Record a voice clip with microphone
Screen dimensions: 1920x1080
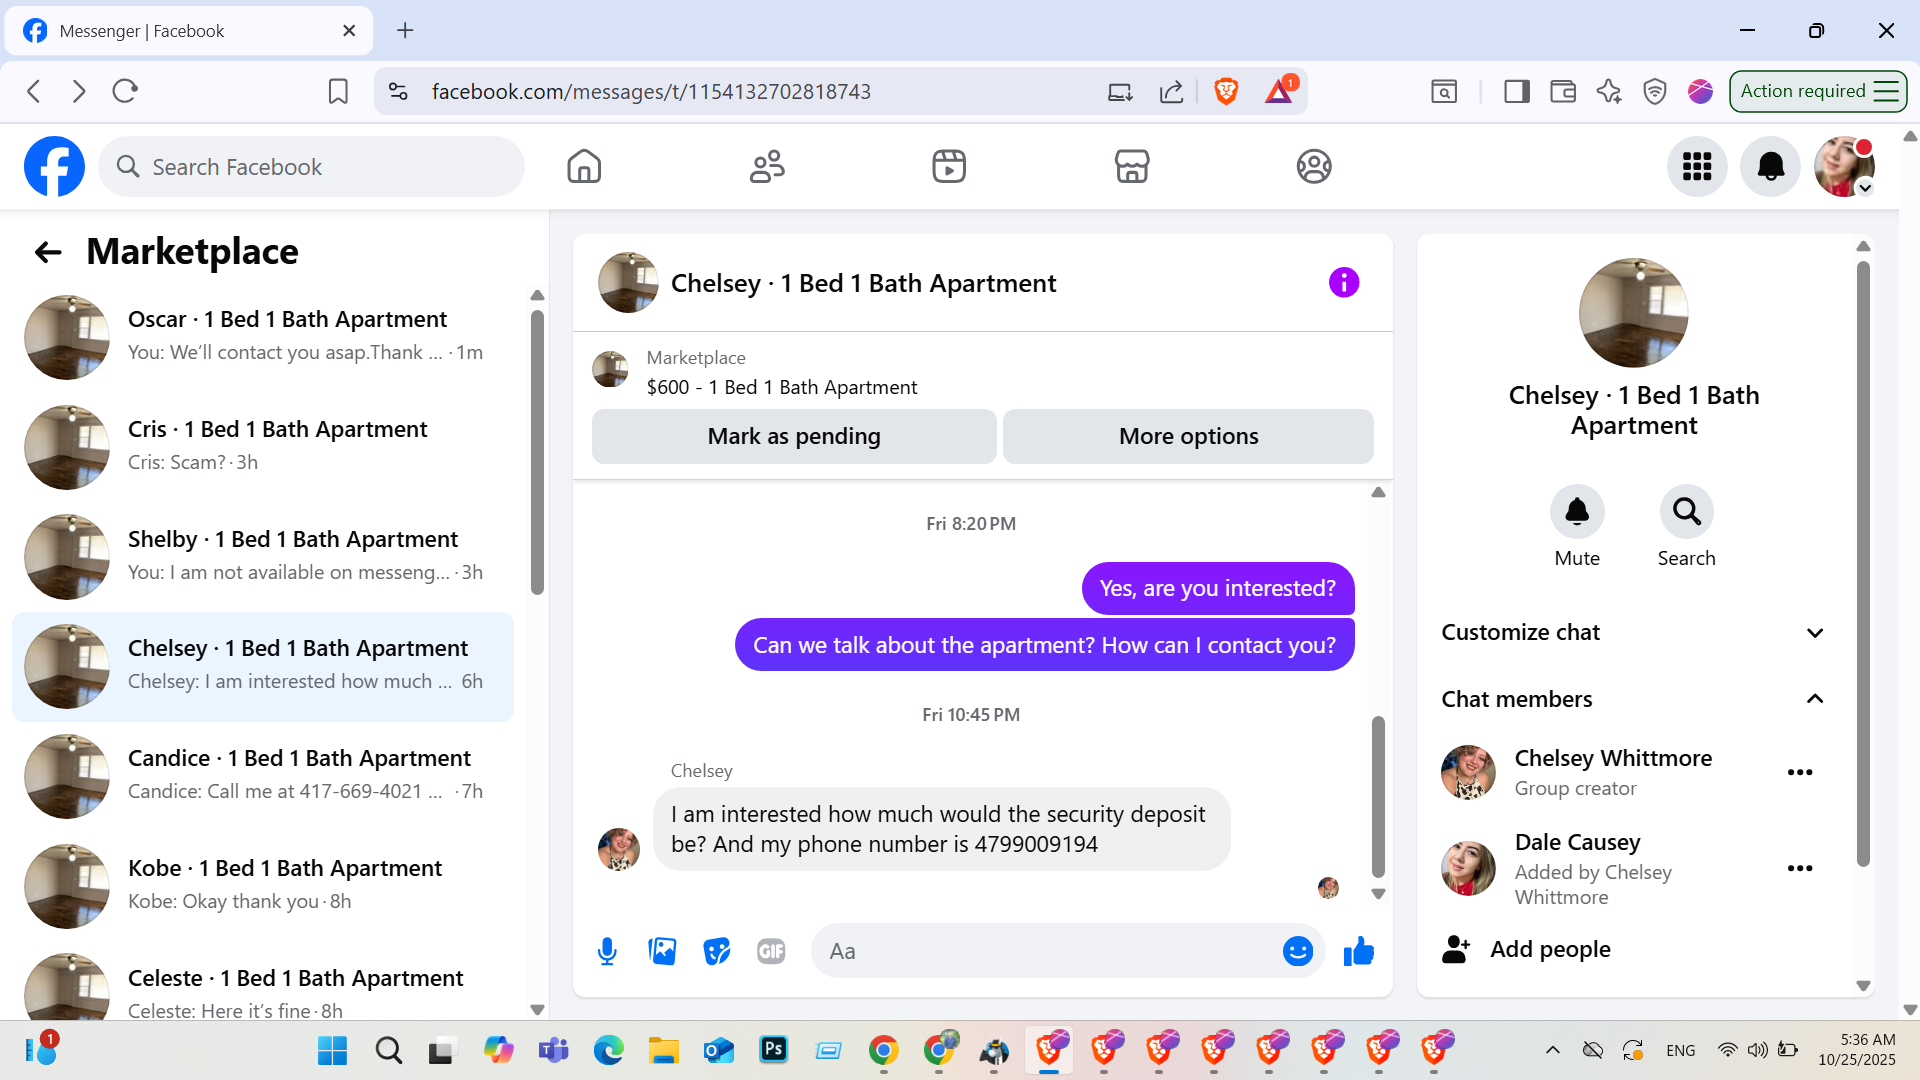[607, 951]
